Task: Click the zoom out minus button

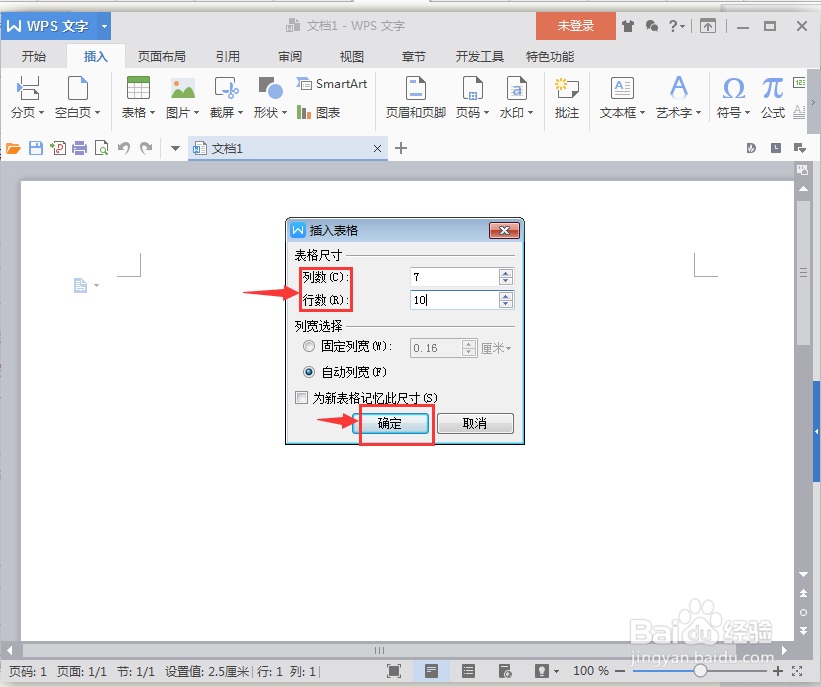Action: (620, 671)
